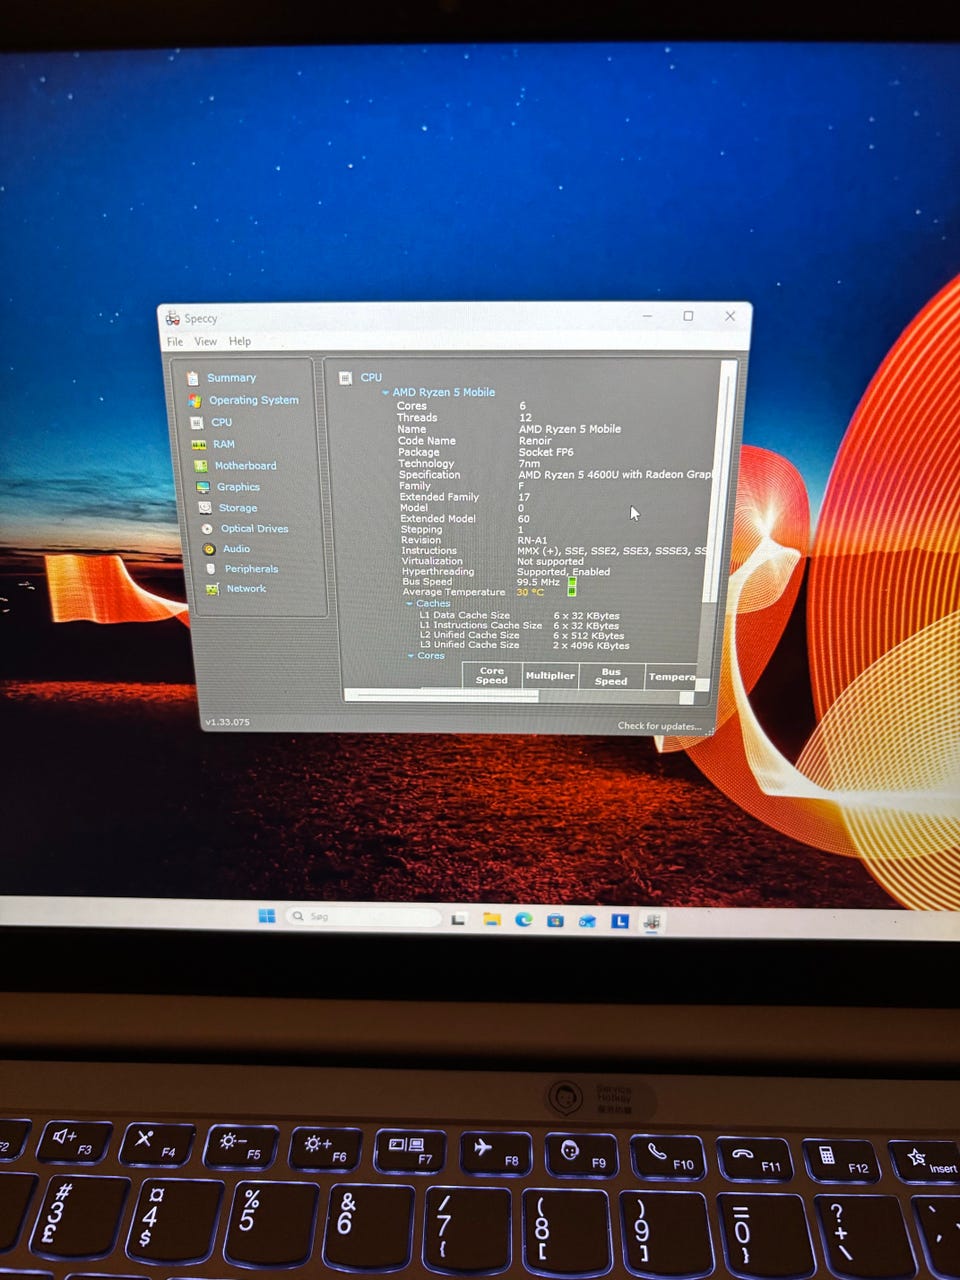Click the Extended Model row label
The width and height of the screenshot is (960, 1280).
tap(438, 519)
